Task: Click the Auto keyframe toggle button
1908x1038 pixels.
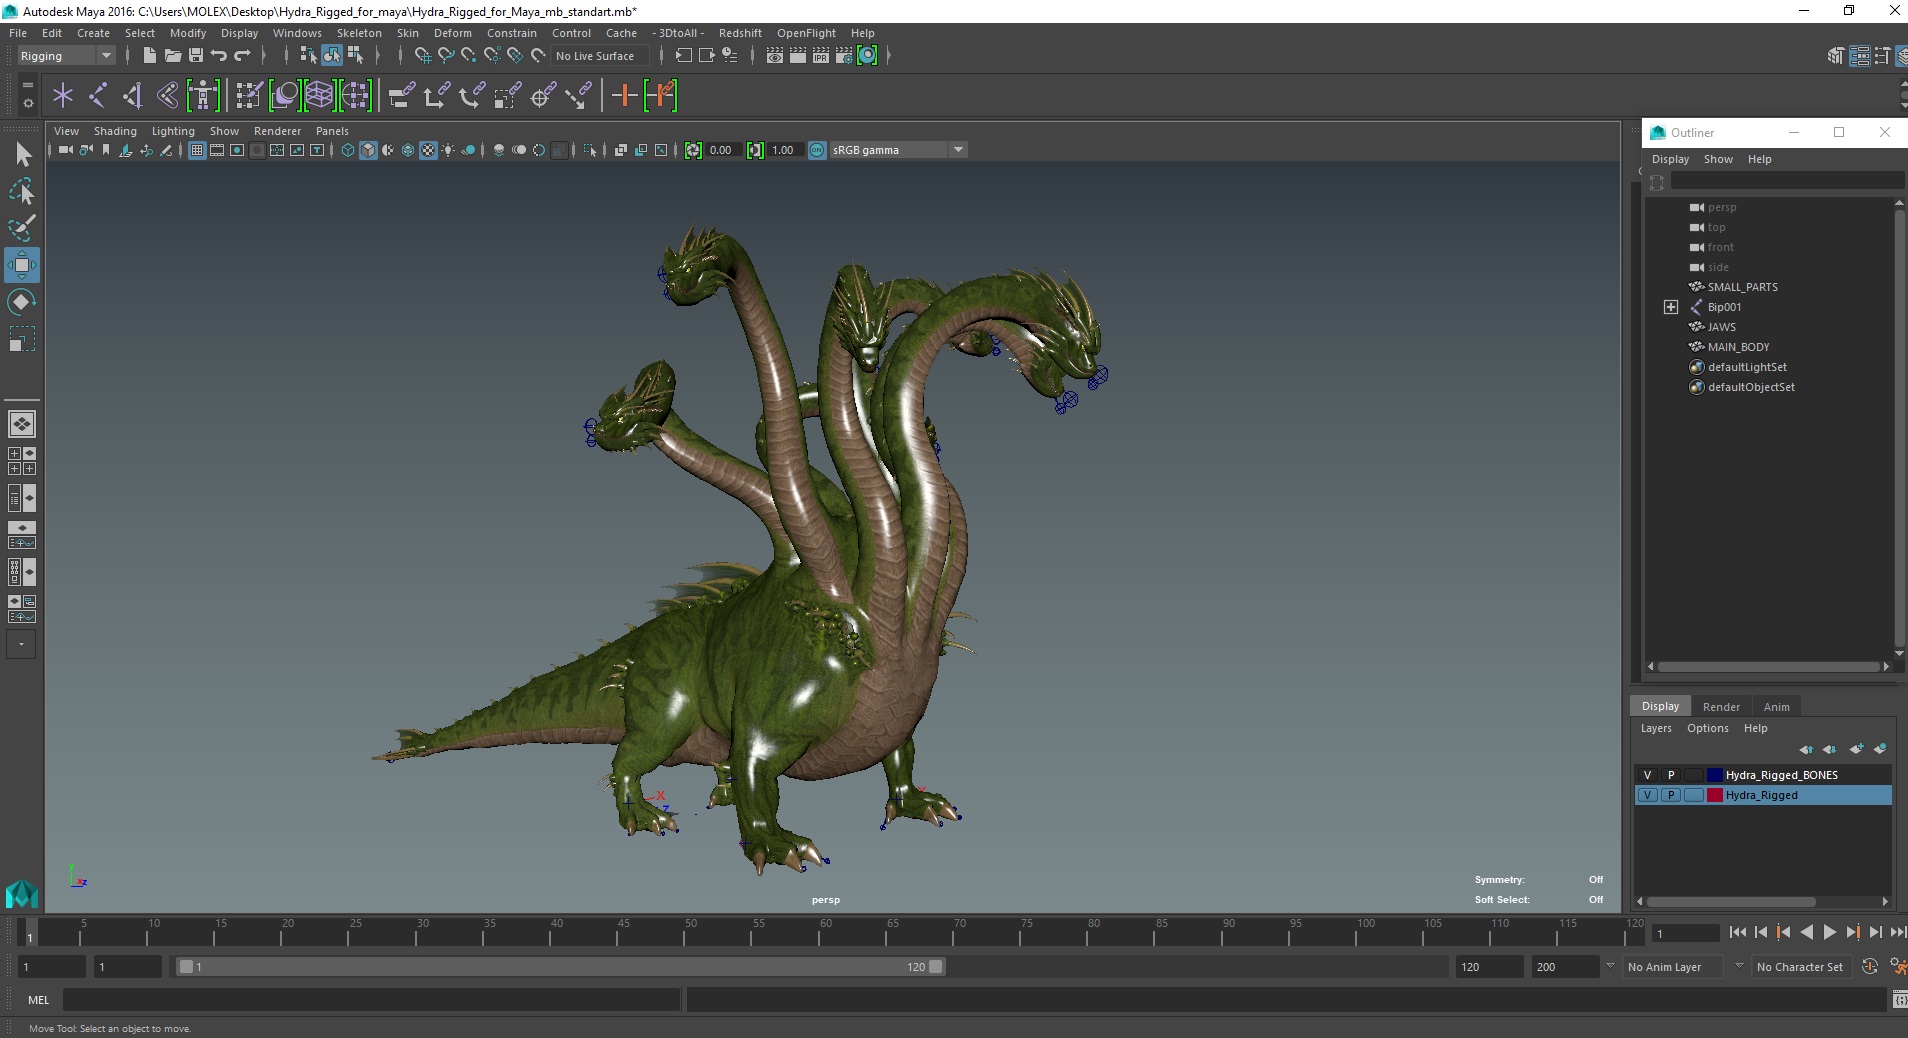Action: click(x=1869, y=966)
